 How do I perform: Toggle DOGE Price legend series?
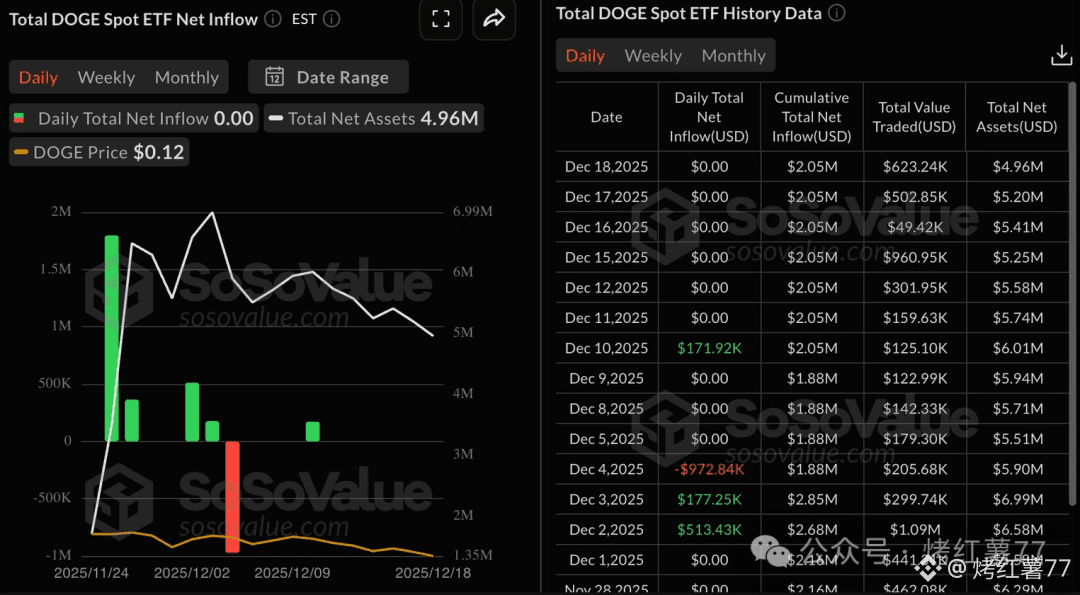(x=99, y=152)
